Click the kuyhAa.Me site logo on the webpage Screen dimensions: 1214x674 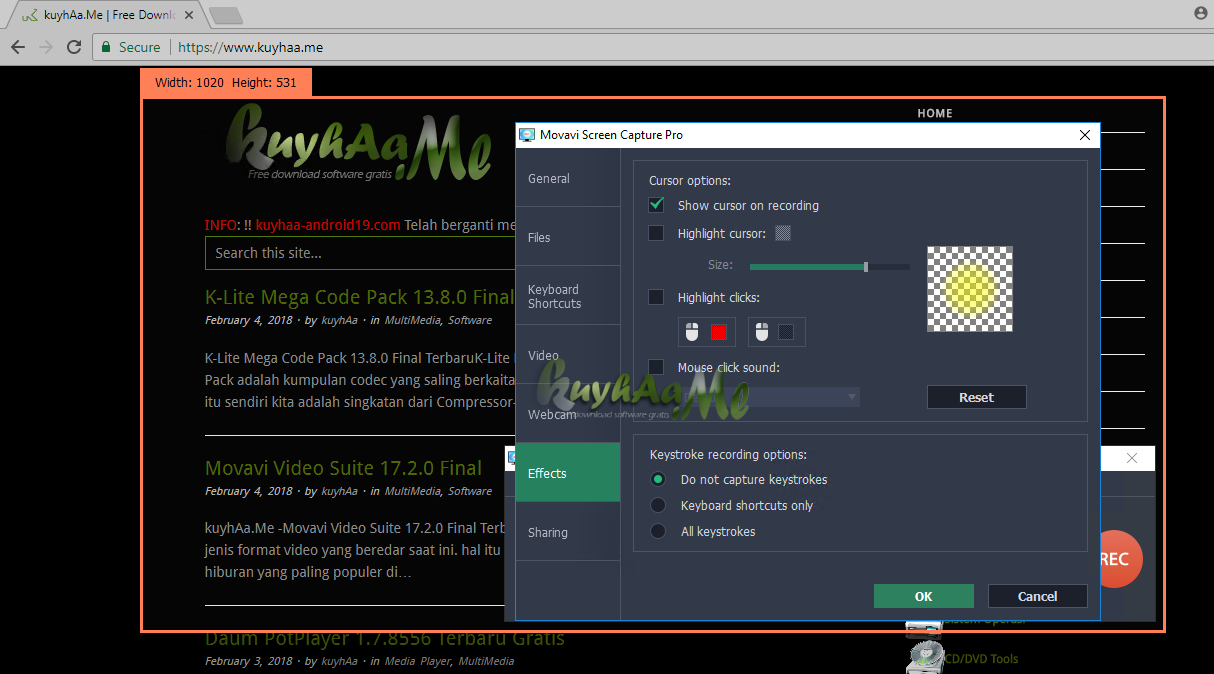357,143
